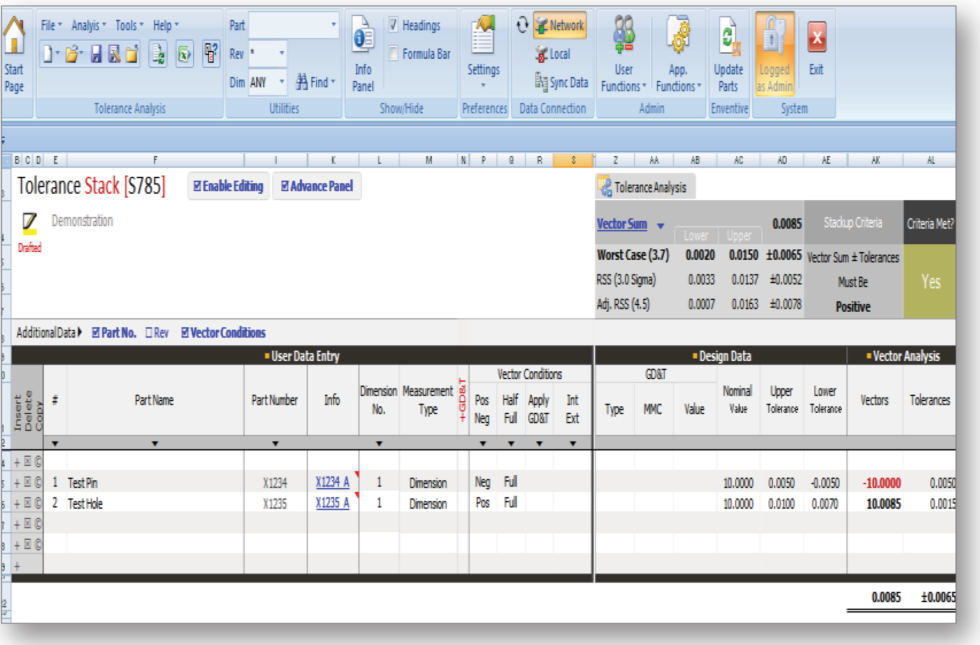Open the X1234 A info link
The image size is (980, 645).
pos(332,482)
